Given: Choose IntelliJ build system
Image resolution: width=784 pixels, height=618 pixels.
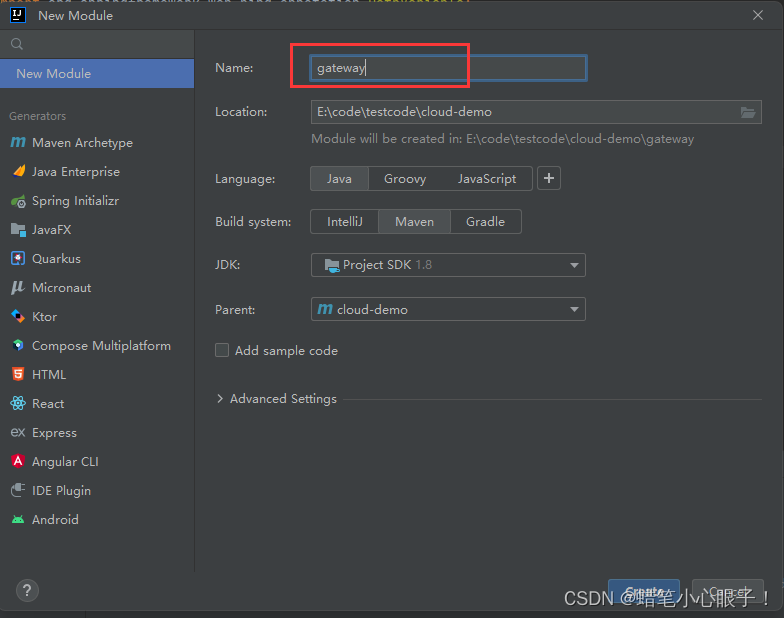Looking at the screenshot, I should click(x=345, y=222).
